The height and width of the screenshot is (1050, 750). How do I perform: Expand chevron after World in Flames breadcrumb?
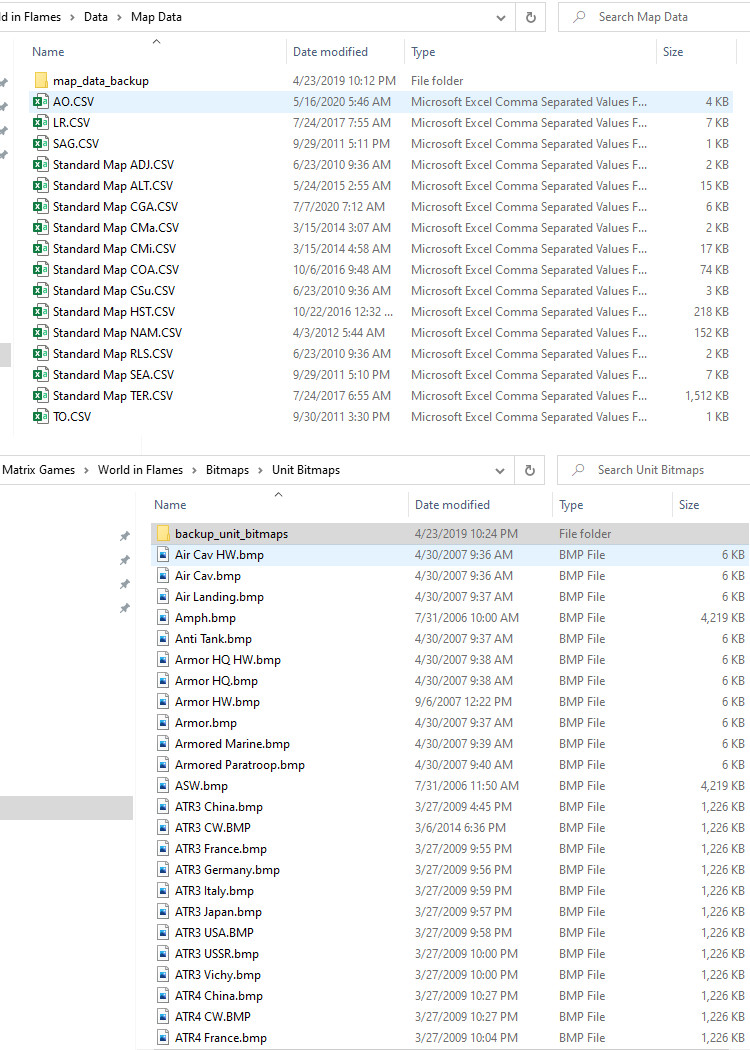pos(194,470)
